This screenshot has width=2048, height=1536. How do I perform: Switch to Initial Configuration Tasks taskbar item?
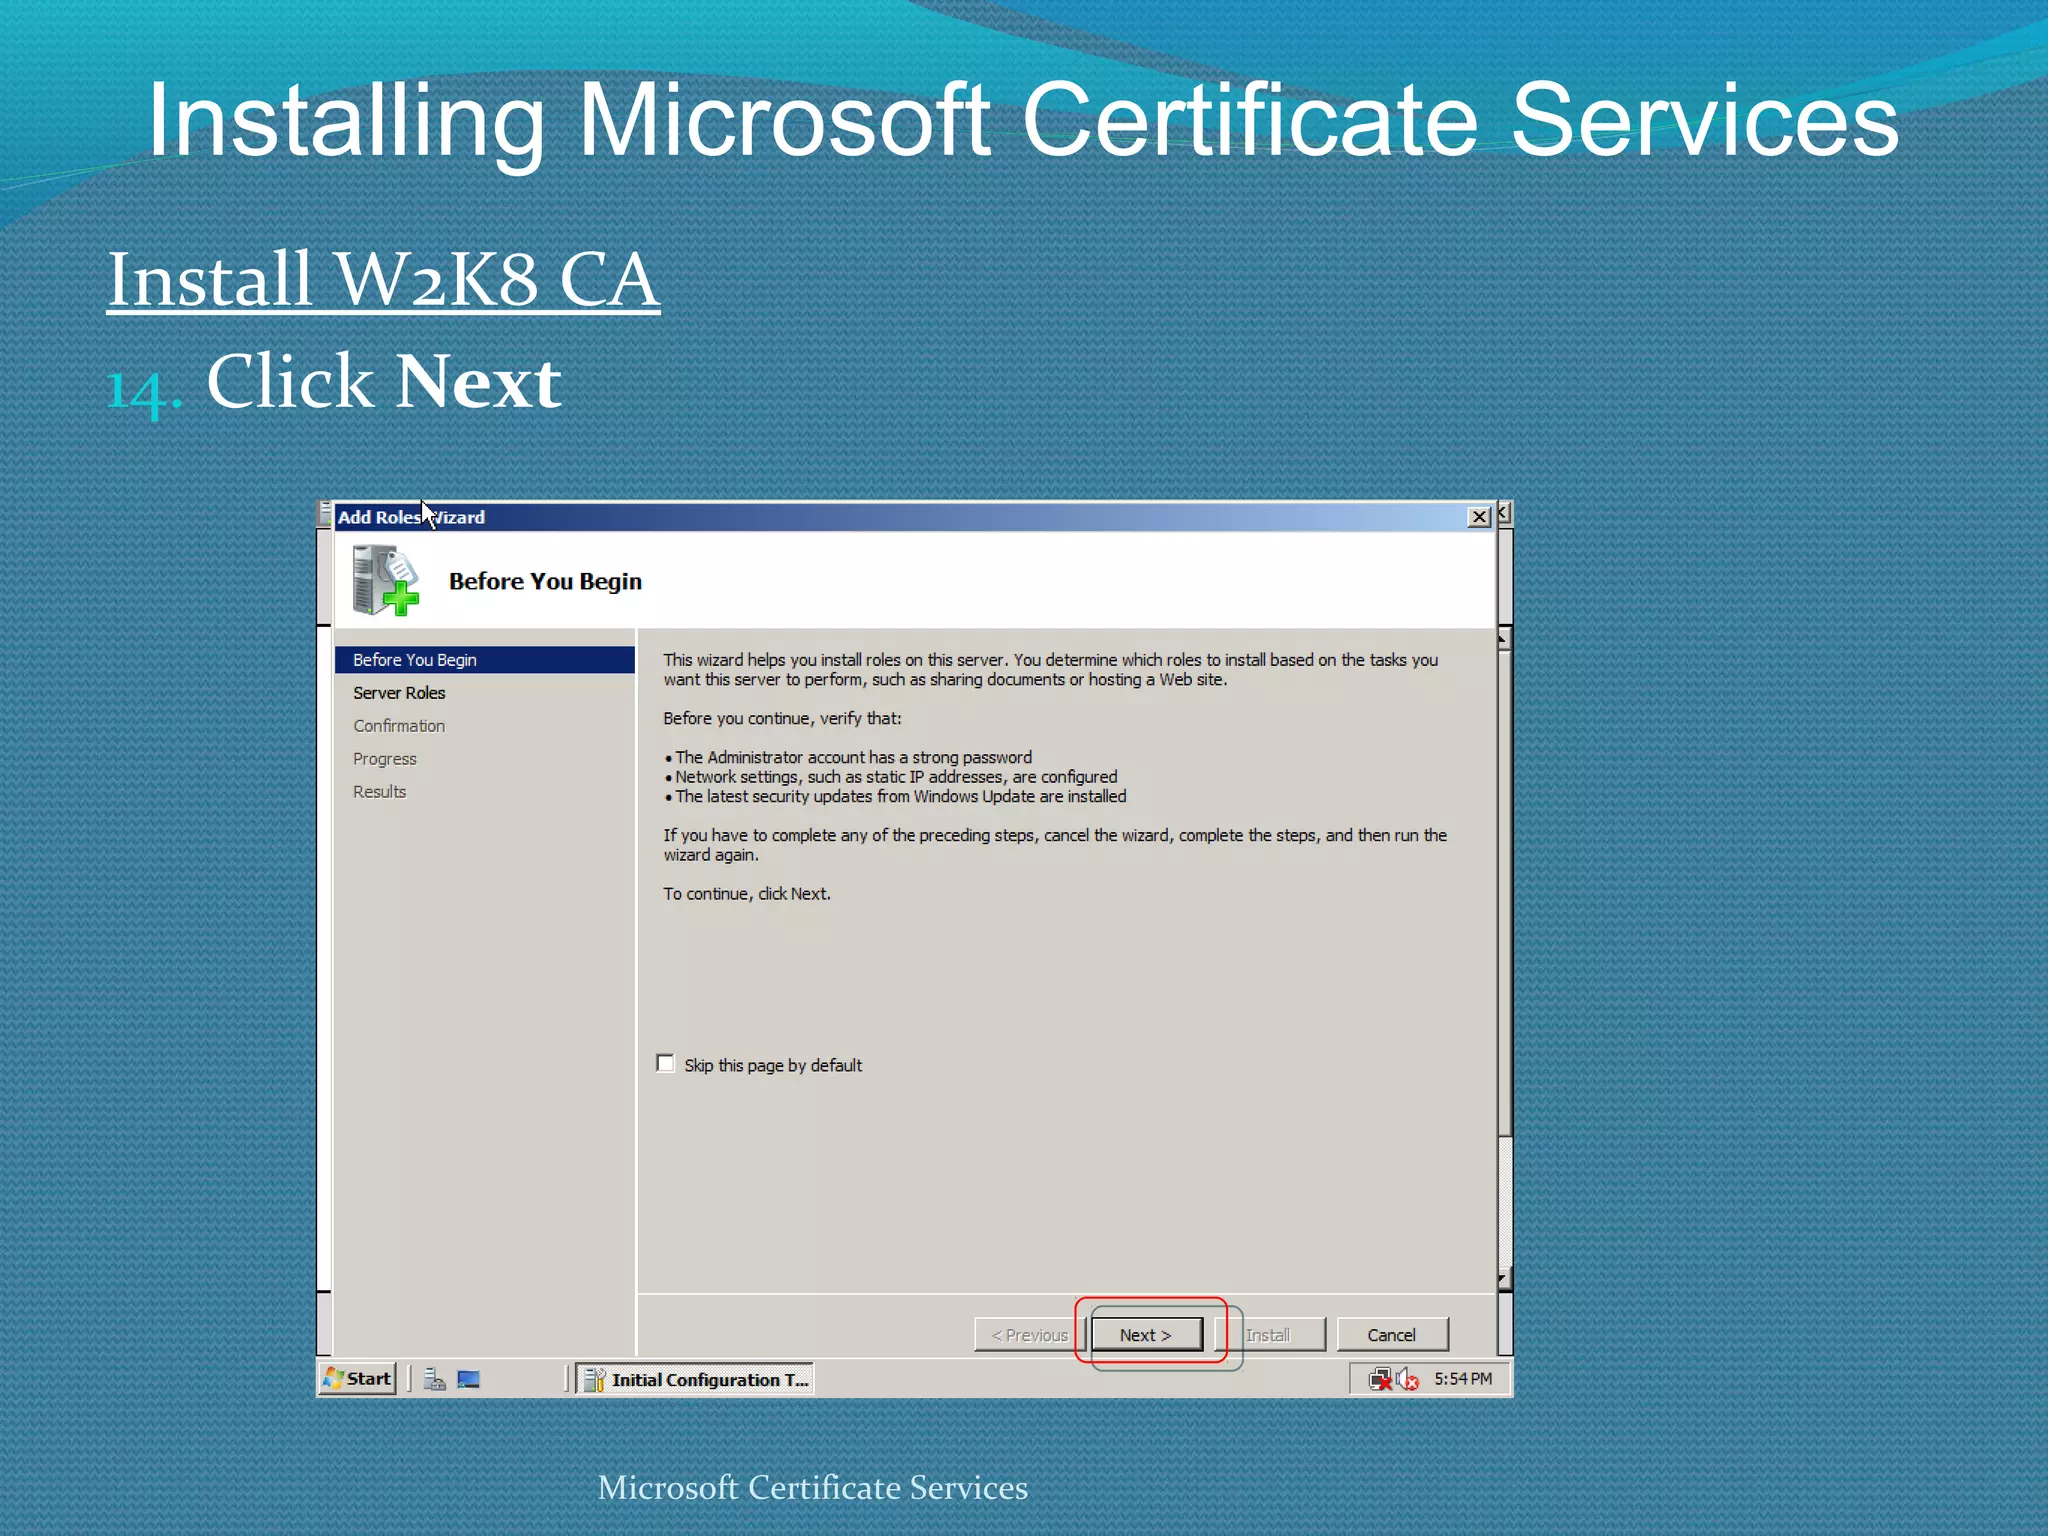point(695,1380)
